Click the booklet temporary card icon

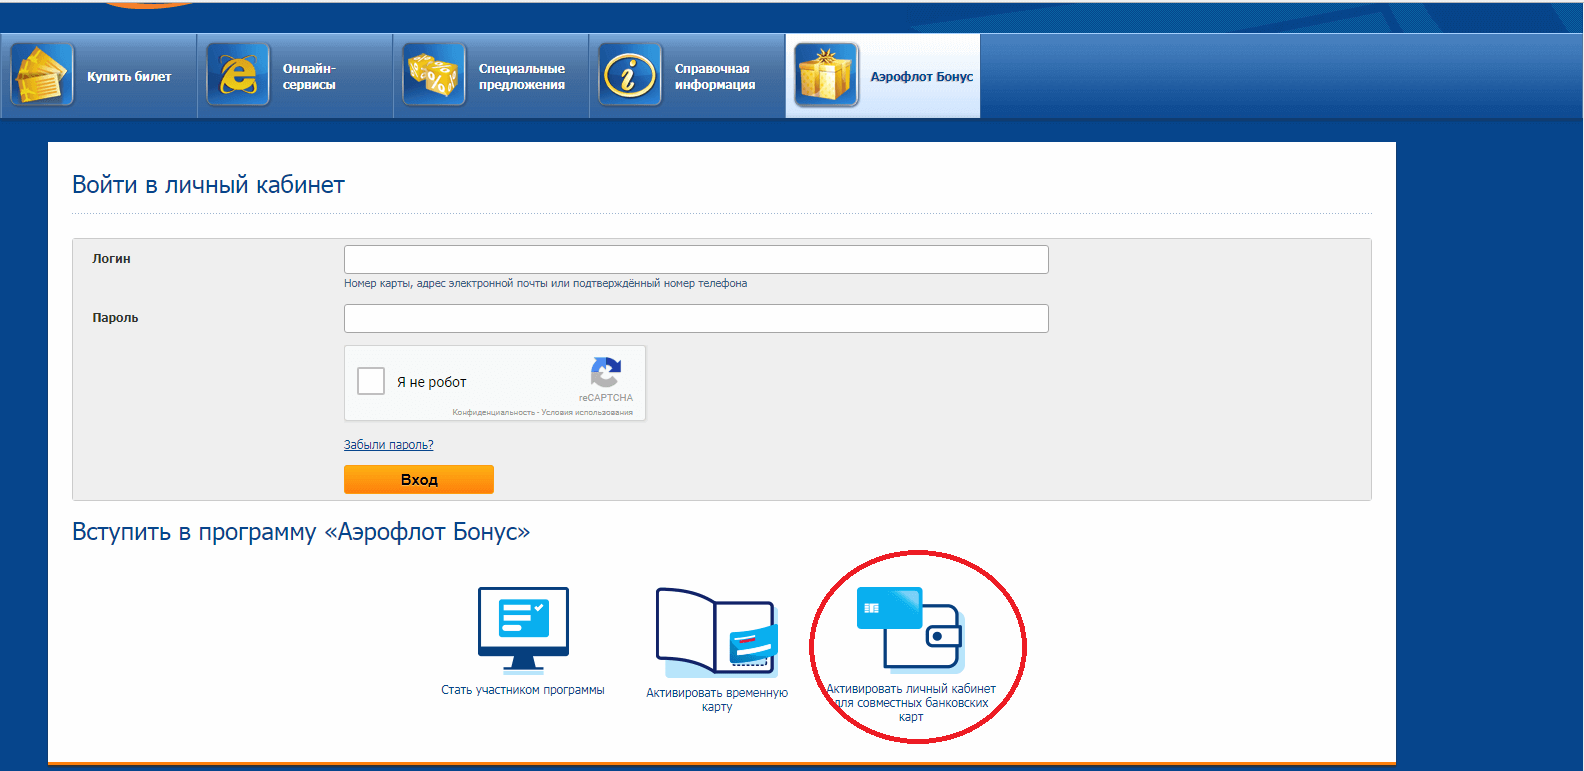pos(716,632)
